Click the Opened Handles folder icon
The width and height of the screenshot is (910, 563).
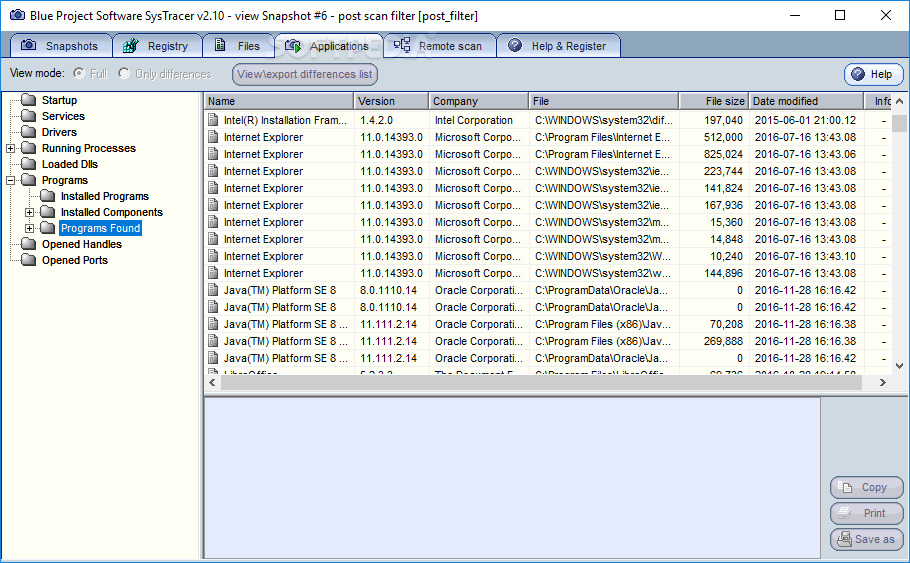click(x=28, y=244)
